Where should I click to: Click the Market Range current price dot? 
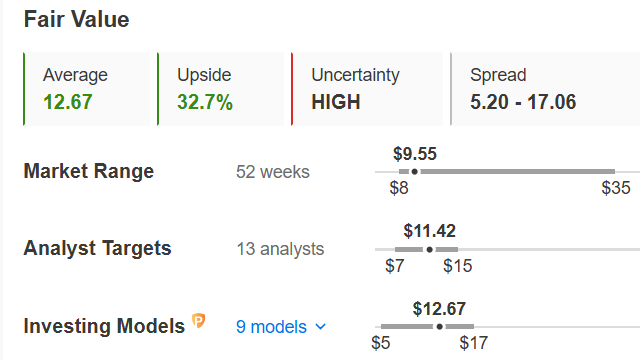click(414, 172)
